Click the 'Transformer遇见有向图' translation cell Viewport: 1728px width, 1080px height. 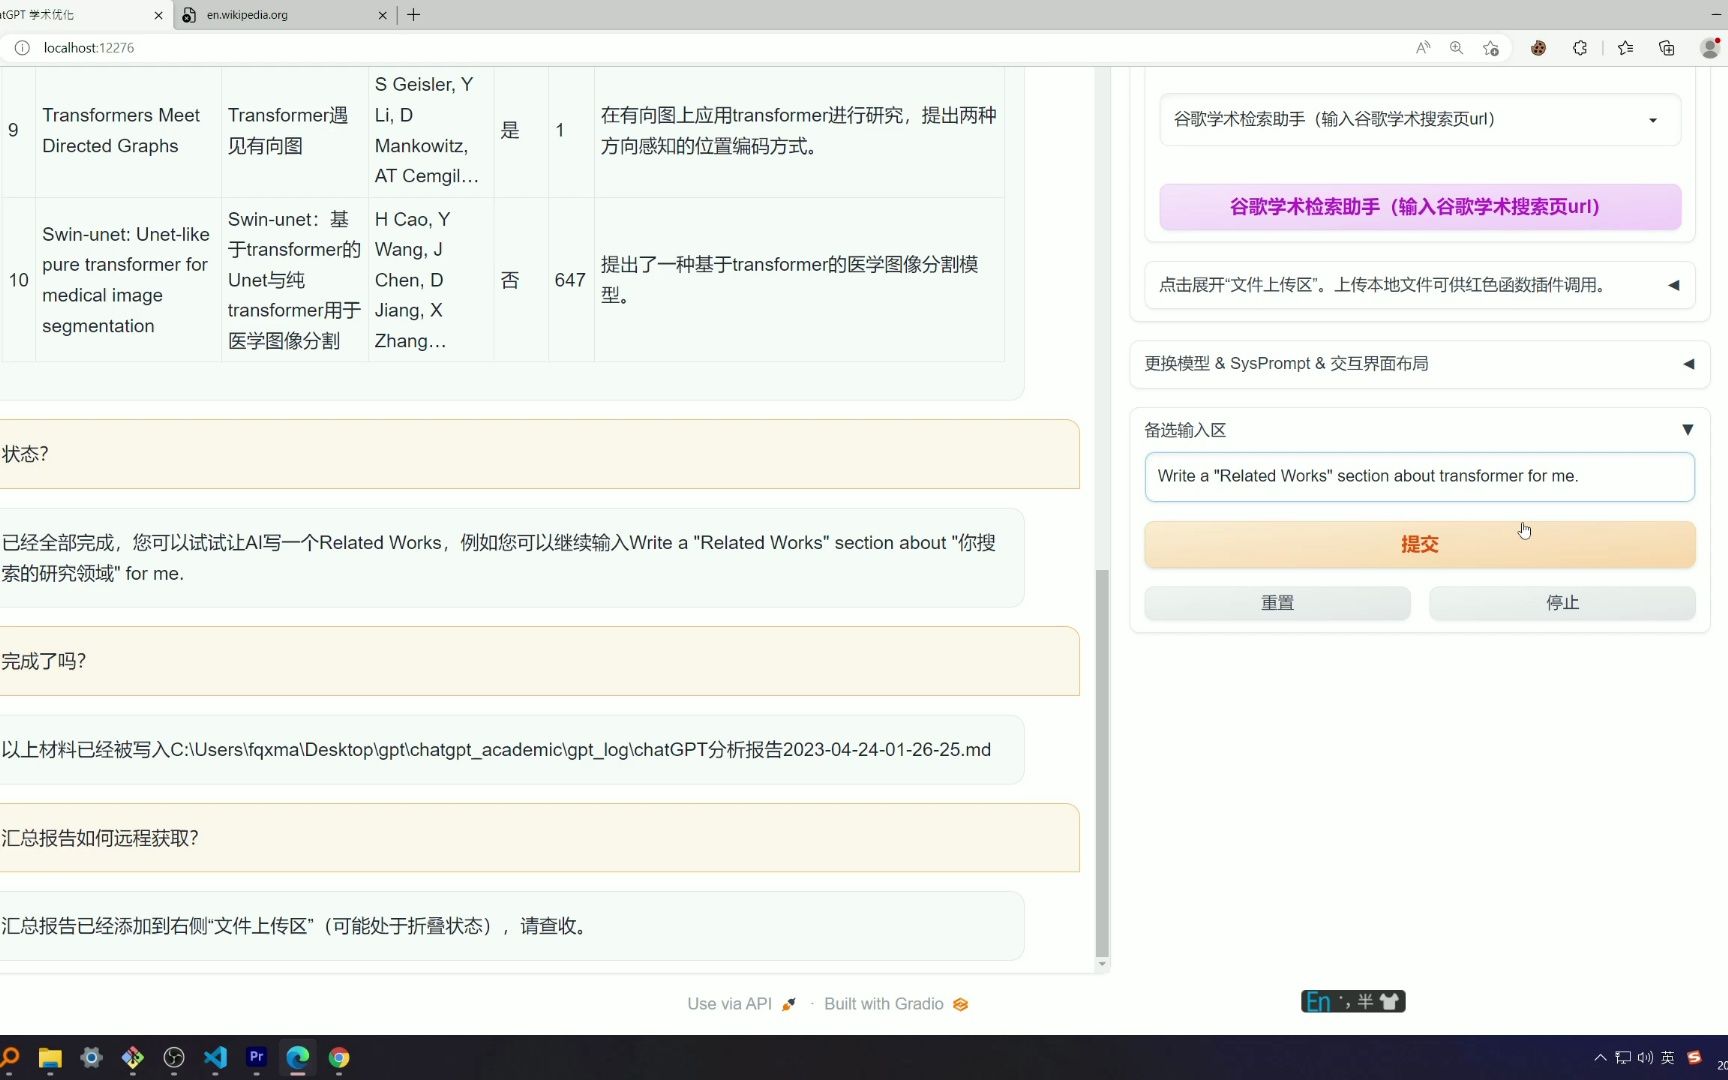(x=294, y=131)
